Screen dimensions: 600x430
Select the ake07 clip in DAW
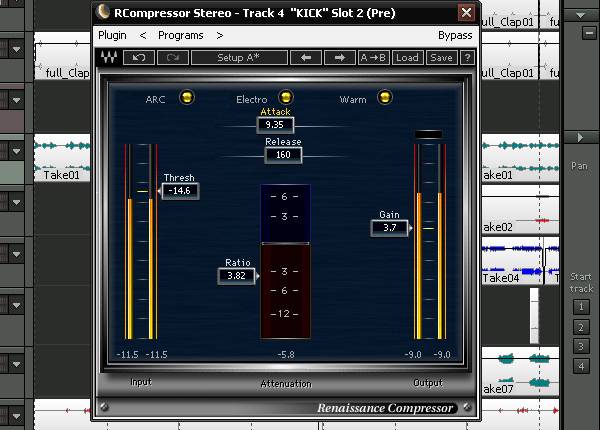click(x=520, y=371)
